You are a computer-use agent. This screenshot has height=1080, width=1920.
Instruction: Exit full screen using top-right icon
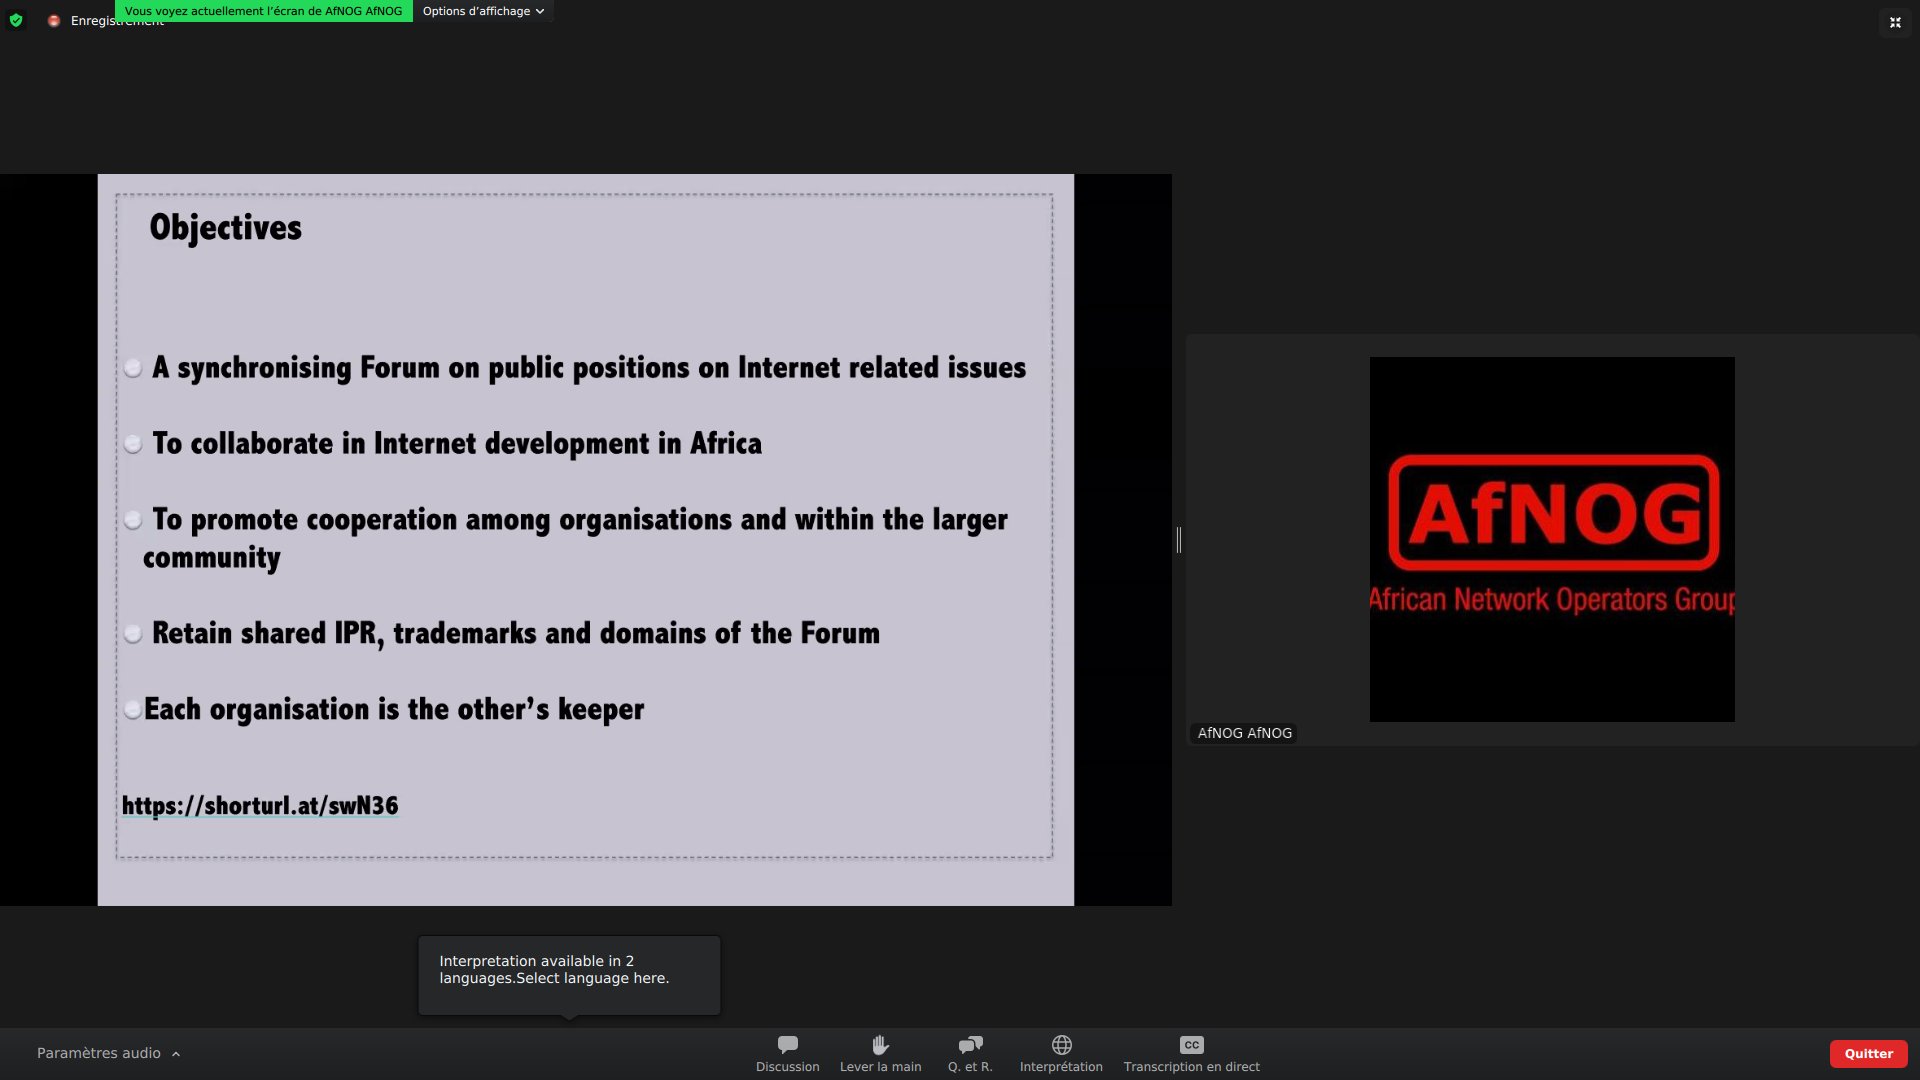coord(1894,22)
